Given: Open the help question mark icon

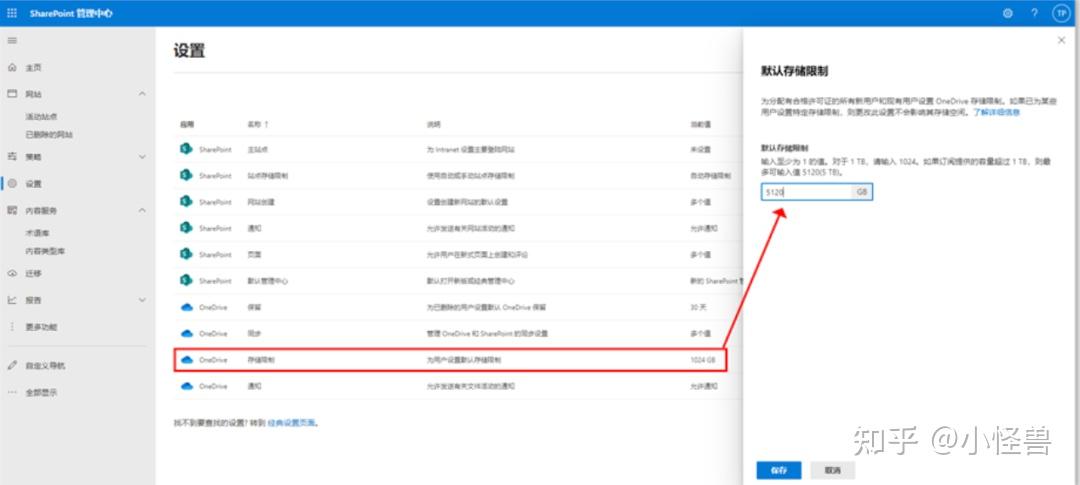Looking at the screenshot, I should click(x=1035, y=13).
